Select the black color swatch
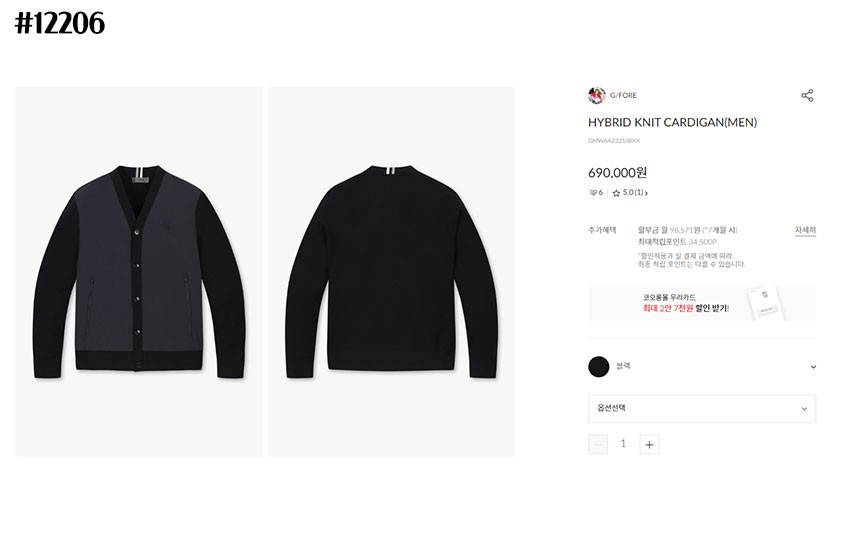 tap(598, 367)
